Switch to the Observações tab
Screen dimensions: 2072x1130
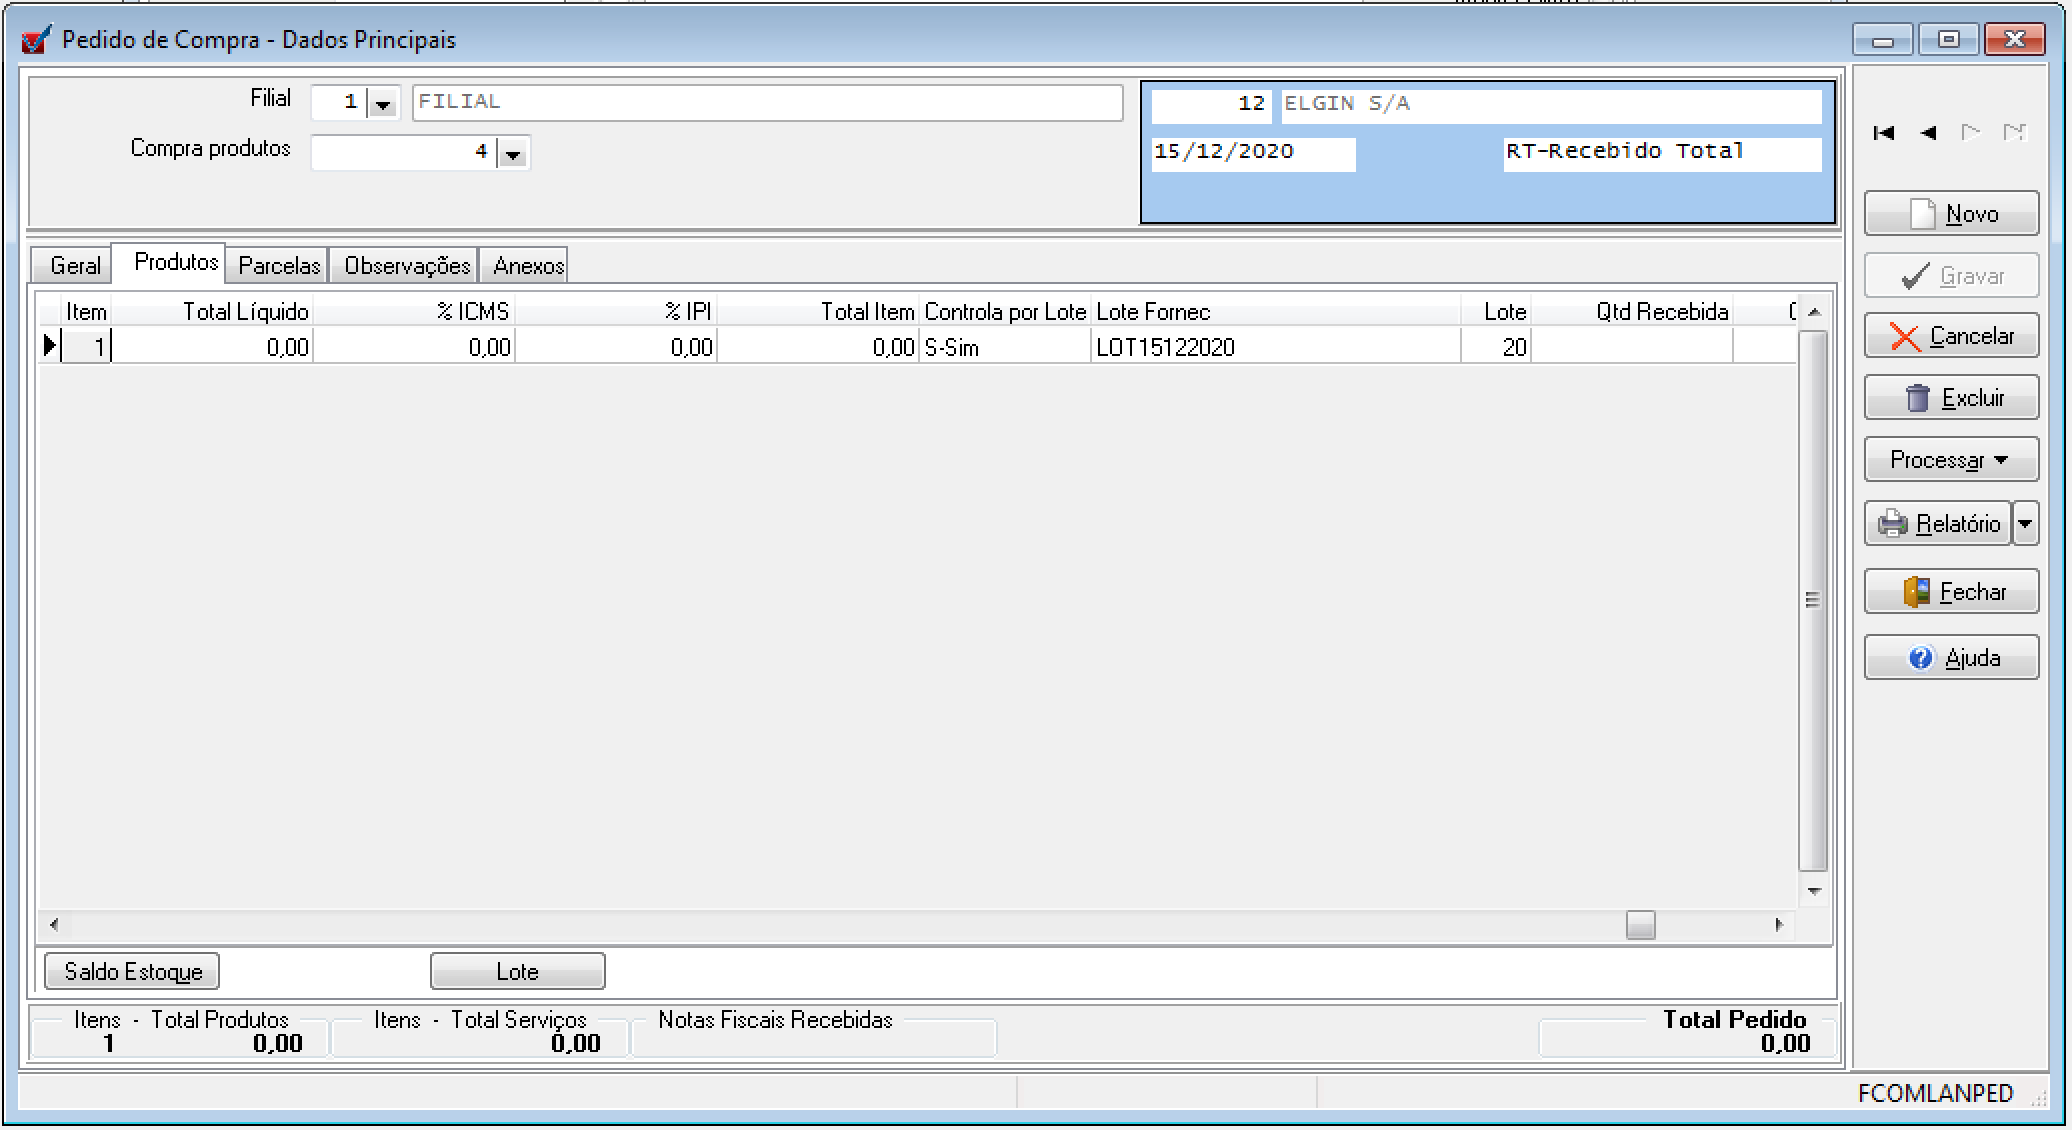tap(406, 266)
